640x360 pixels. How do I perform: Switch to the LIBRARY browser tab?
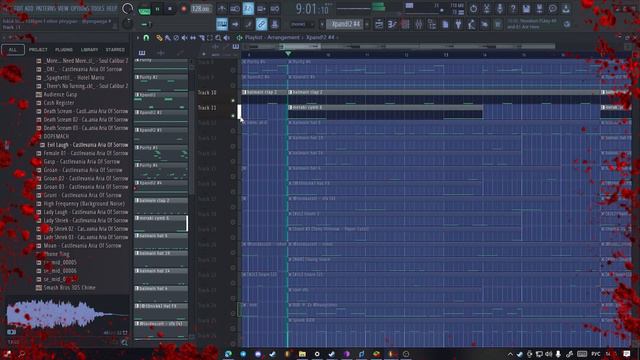click(x=89, y=50)
